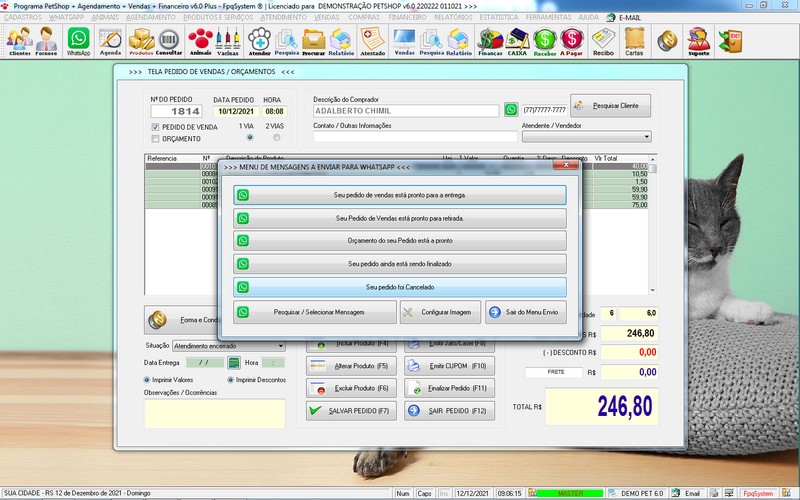Send 'Orçamento do seu Pedido' message
The height and width of the screenshot is (500, 800).
(x=399, y=240)
